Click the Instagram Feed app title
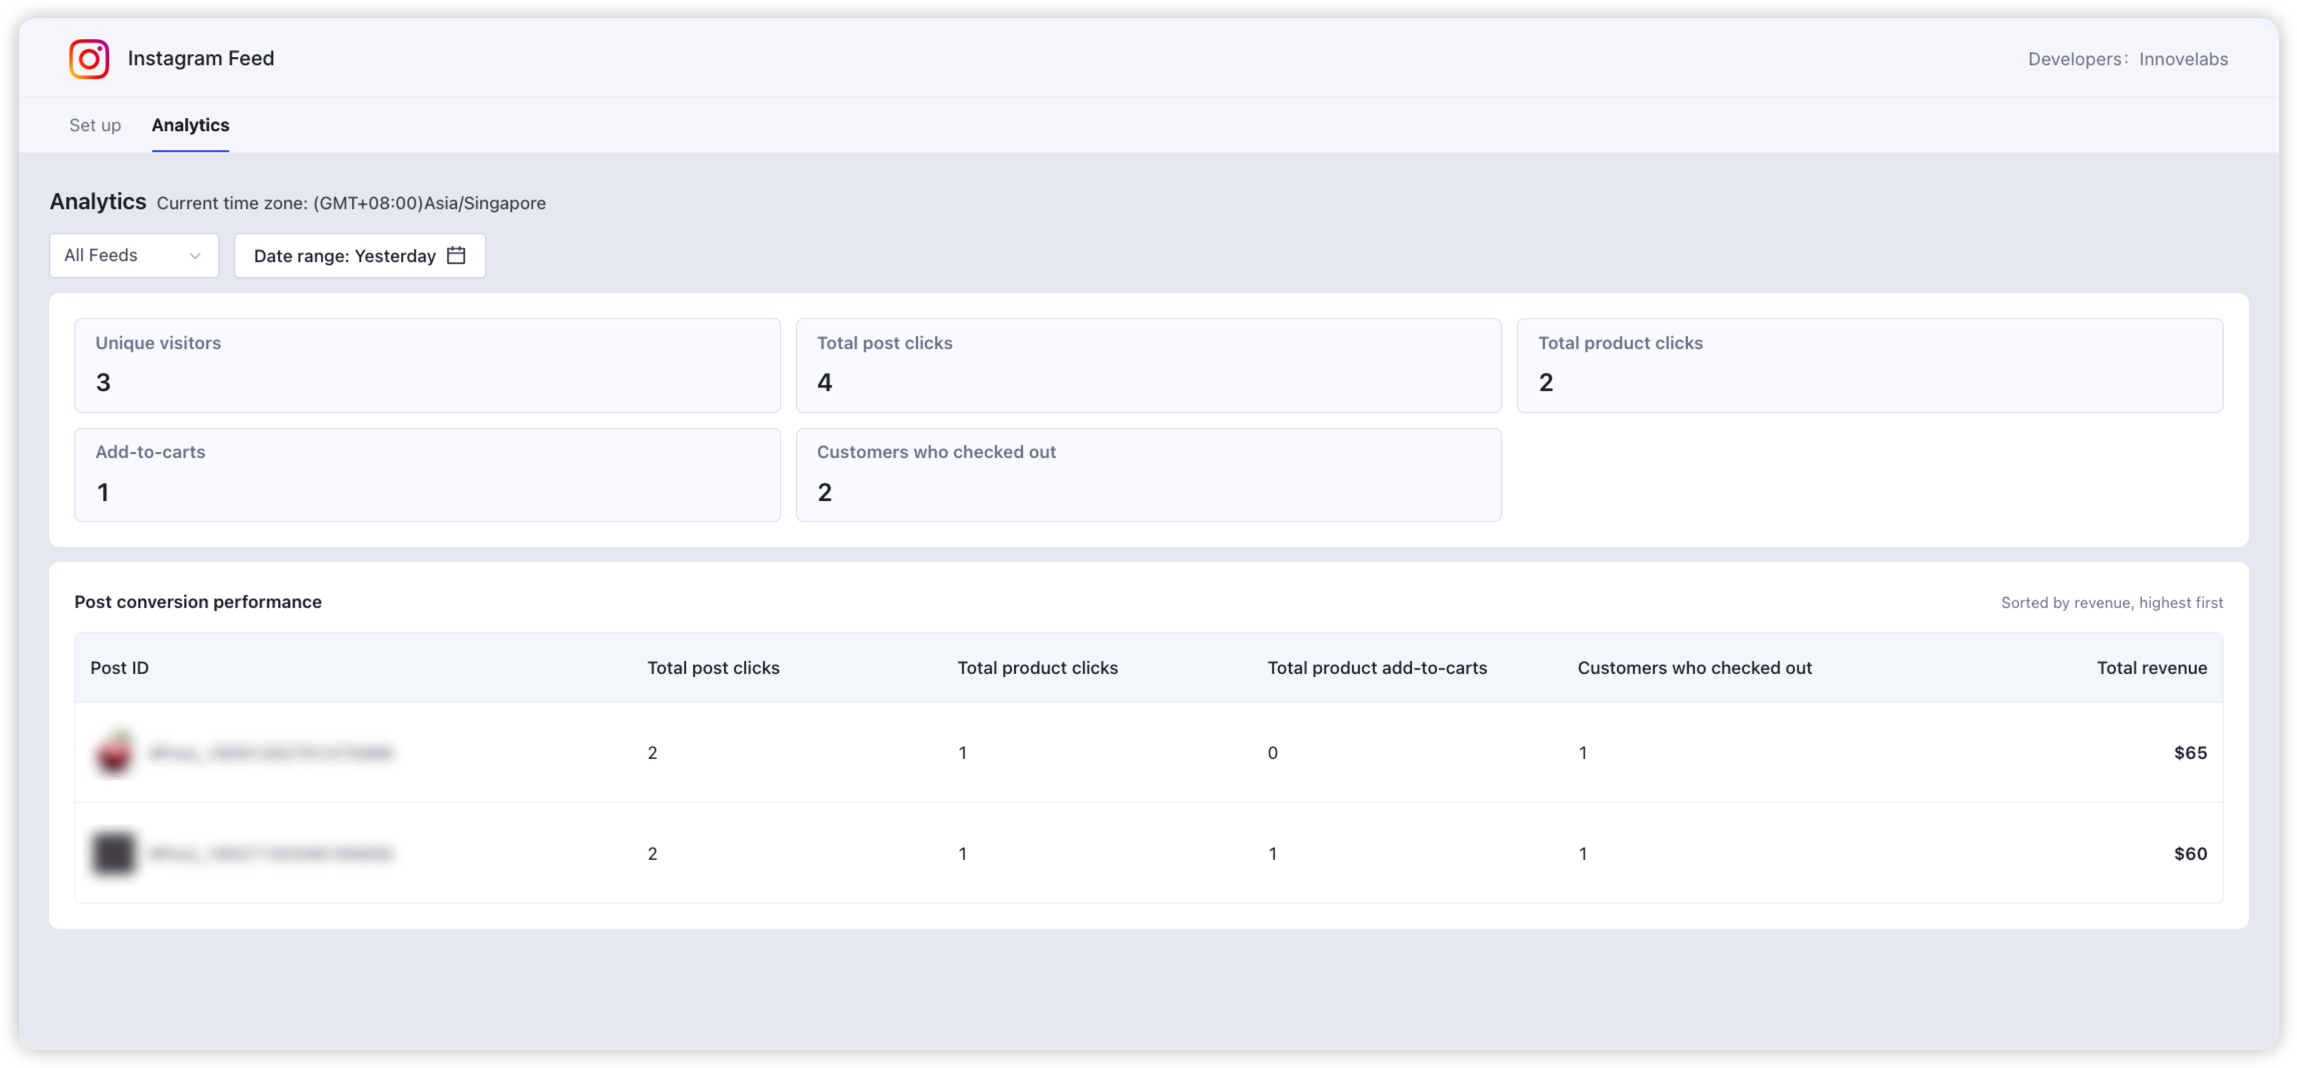The image size is (2297, 1068). click(x=201, y=58)
